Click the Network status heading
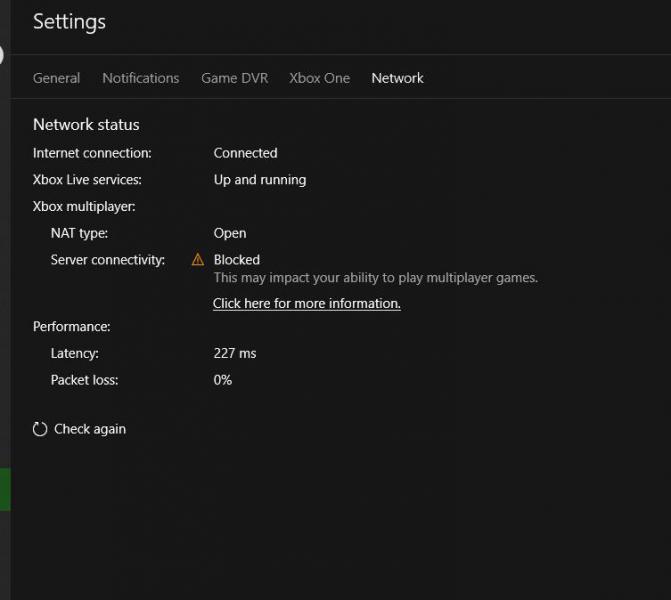Viewport: 671px width, 600px height. pos(86,125)
